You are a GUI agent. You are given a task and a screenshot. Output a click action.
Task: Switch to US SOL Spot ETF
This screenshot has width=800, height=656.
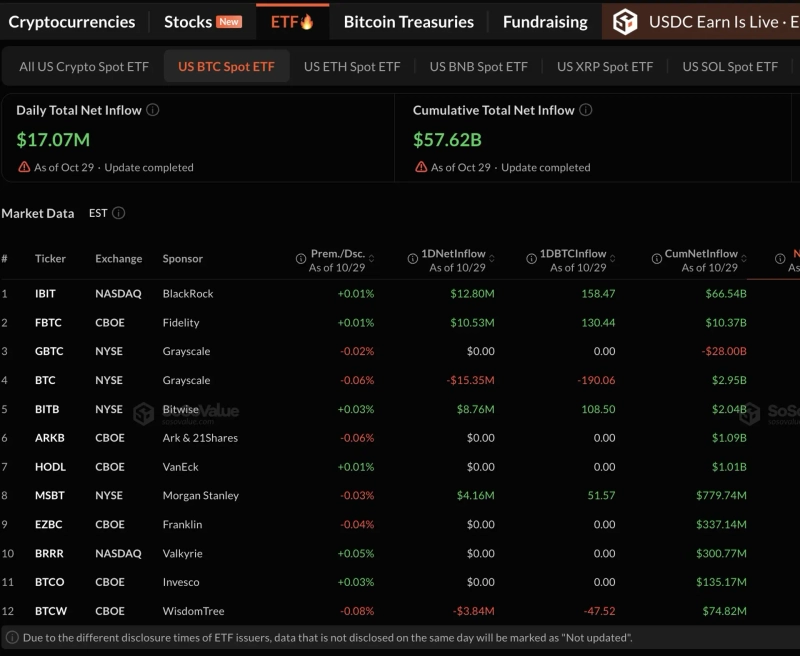(730, 67)
